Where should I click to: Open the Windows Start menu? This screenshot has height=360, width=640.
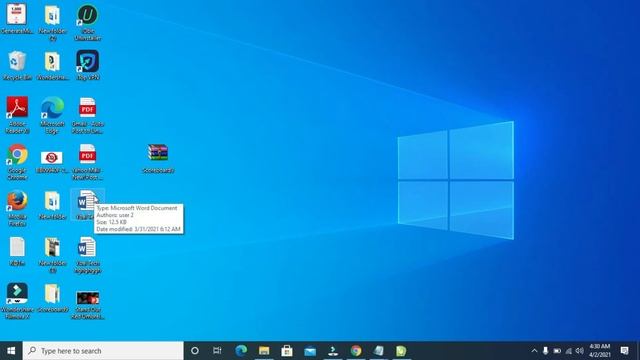[x=11, y=351]
